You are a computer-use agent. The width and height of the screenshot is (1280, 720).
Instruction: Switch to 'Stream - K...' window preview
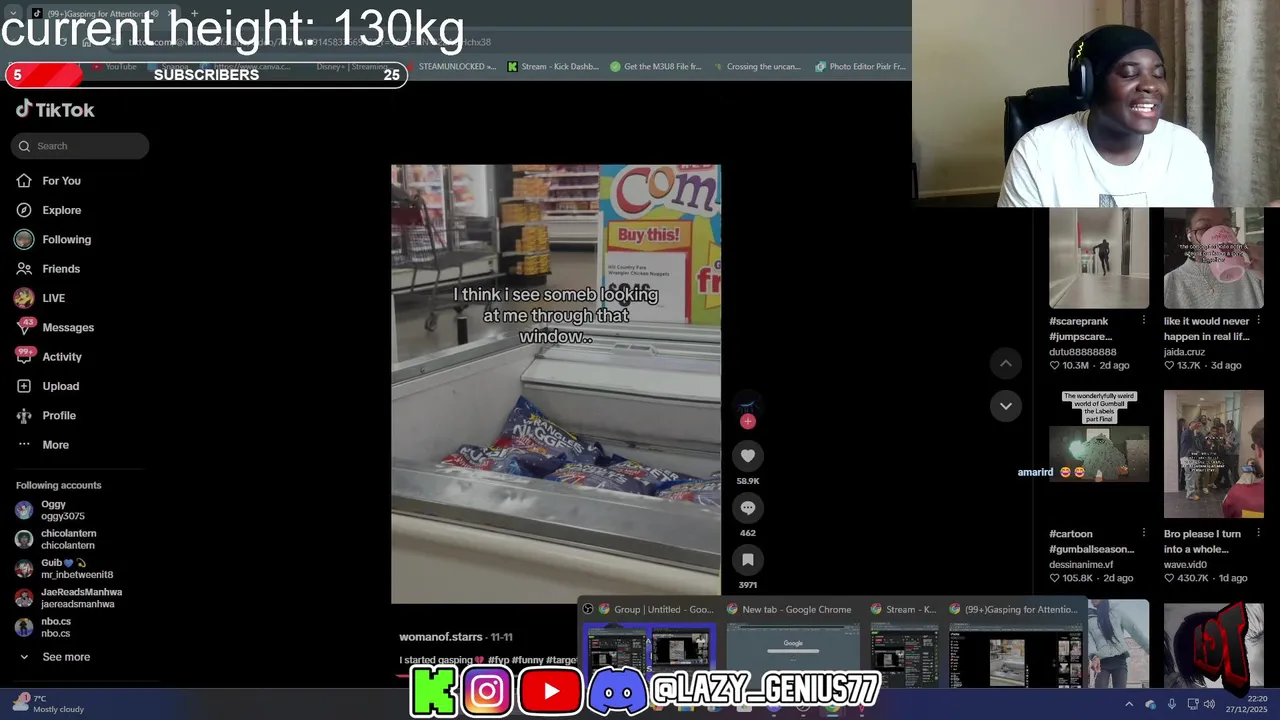pos(904,647)
